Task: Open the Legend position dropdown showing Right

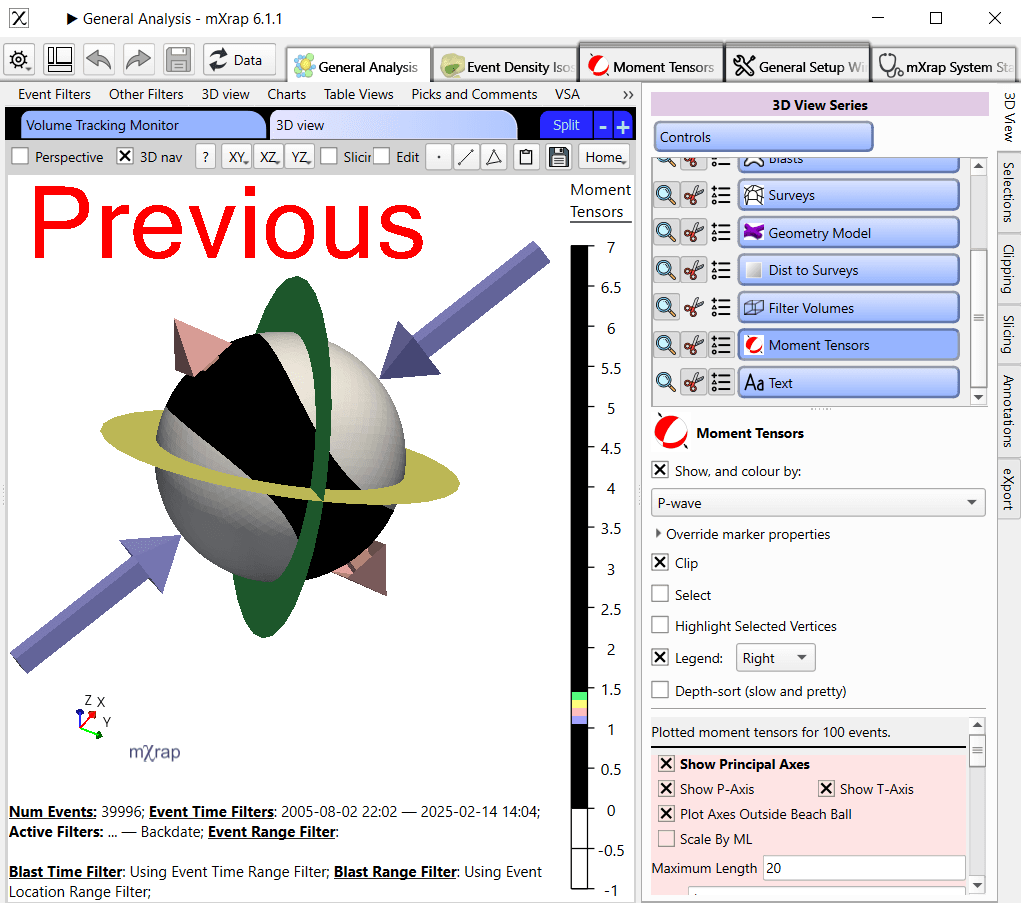Action: pyautogui.click(x=775, y=658)
